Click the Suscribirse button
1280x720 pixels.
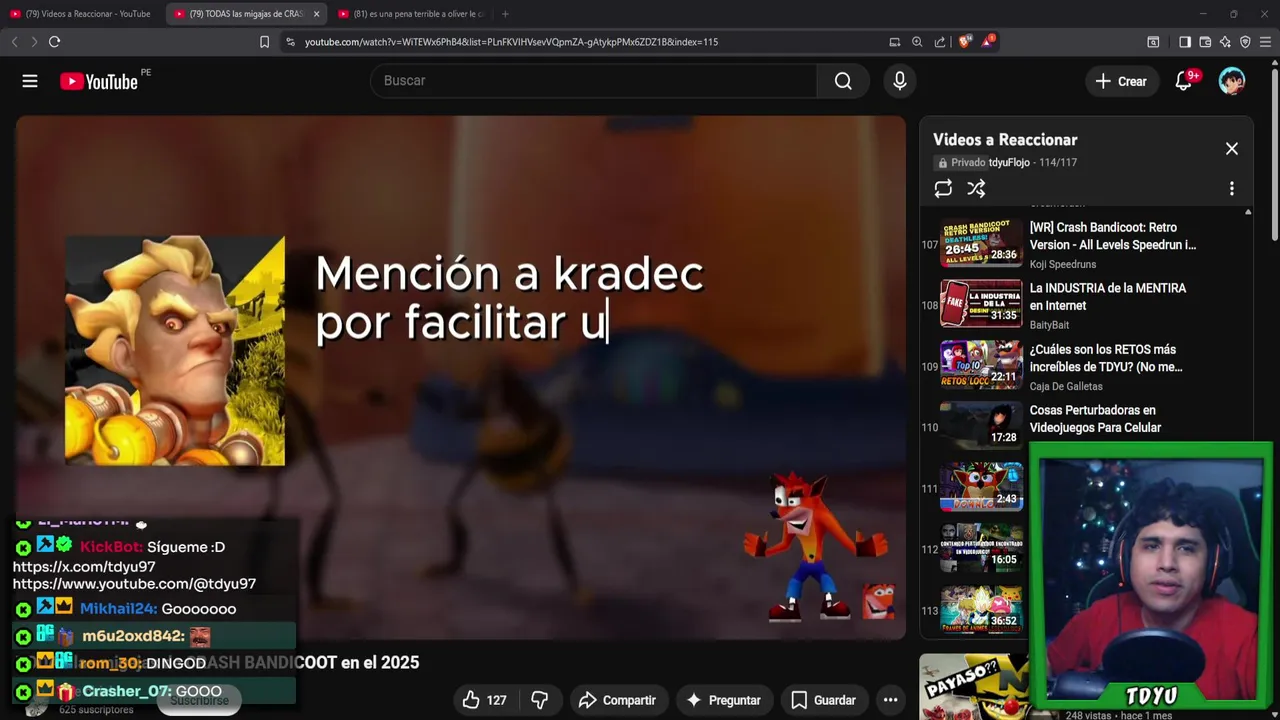click(199, 700)
